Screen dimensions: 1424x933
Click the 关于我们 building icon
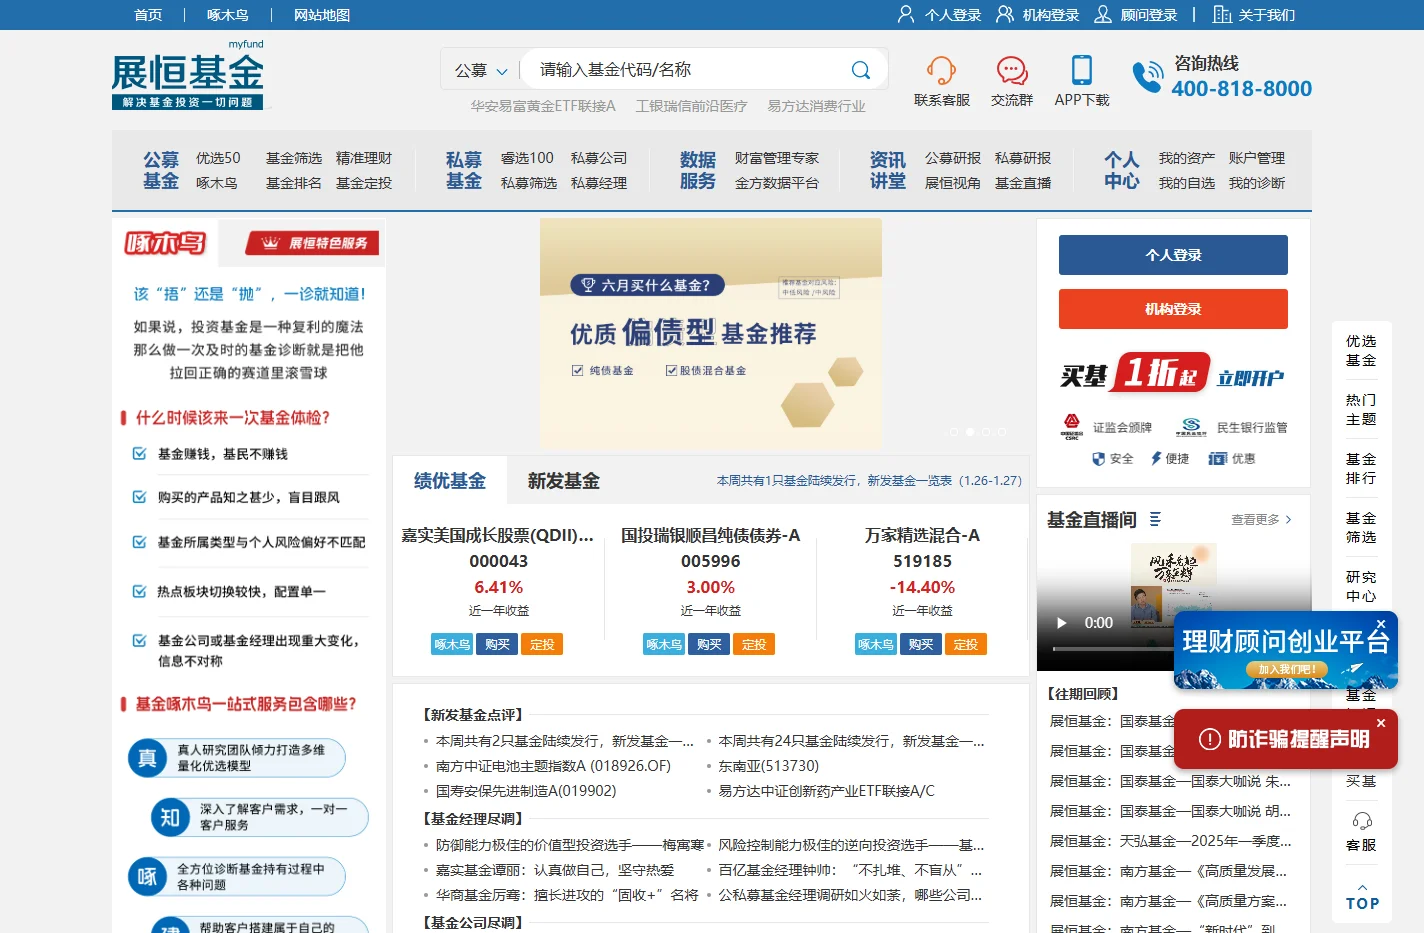(1222, 14)
